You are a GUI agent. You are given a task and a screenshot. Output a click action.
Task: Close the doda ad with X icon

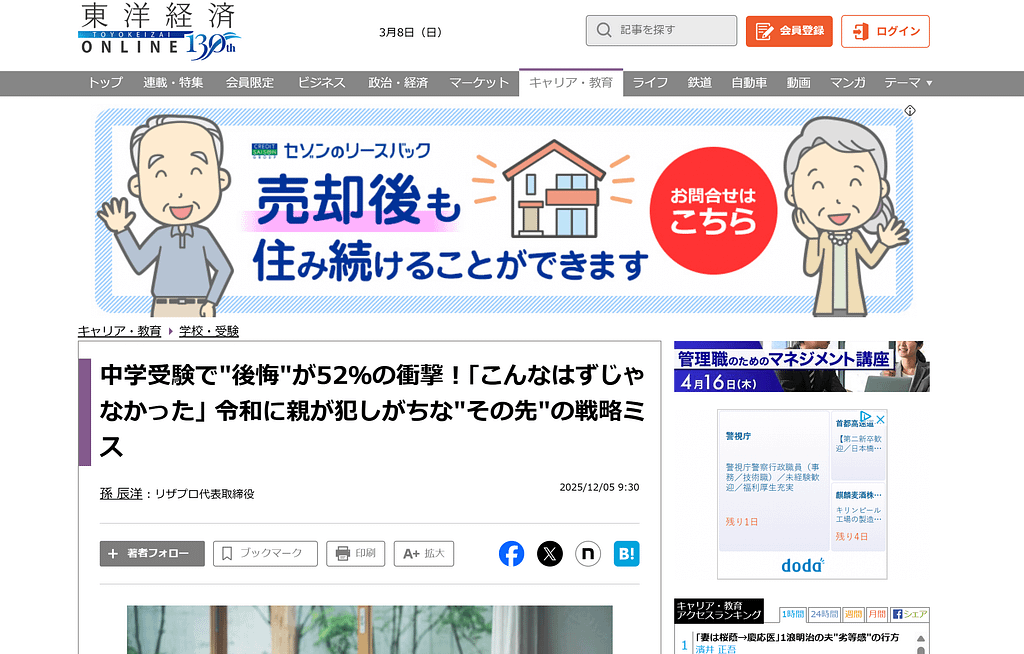coord(880,419)
